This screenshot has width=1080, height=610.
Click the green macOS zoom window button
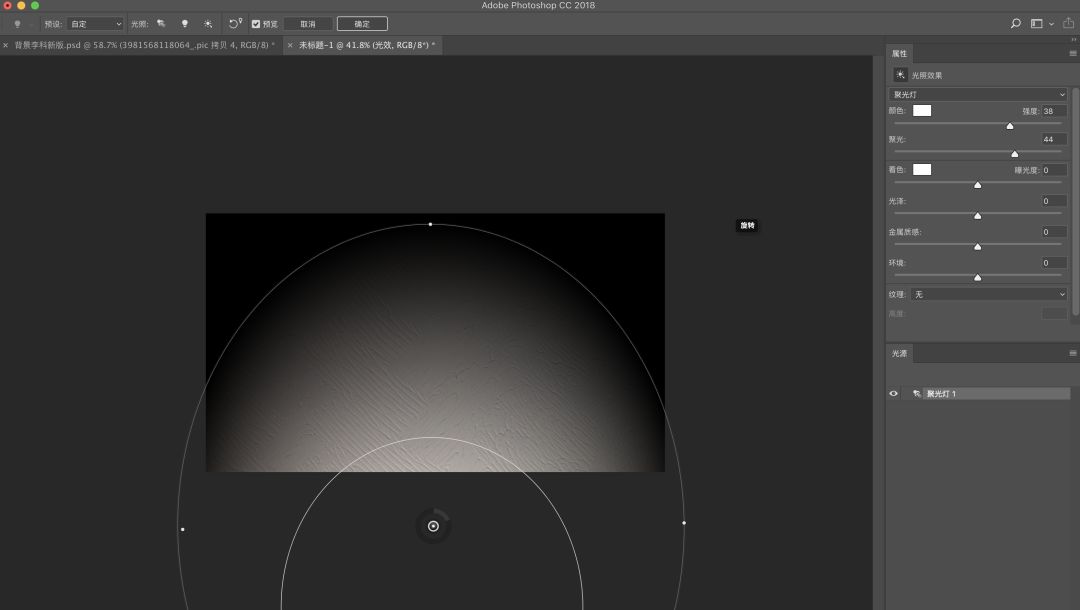[35, 6]
